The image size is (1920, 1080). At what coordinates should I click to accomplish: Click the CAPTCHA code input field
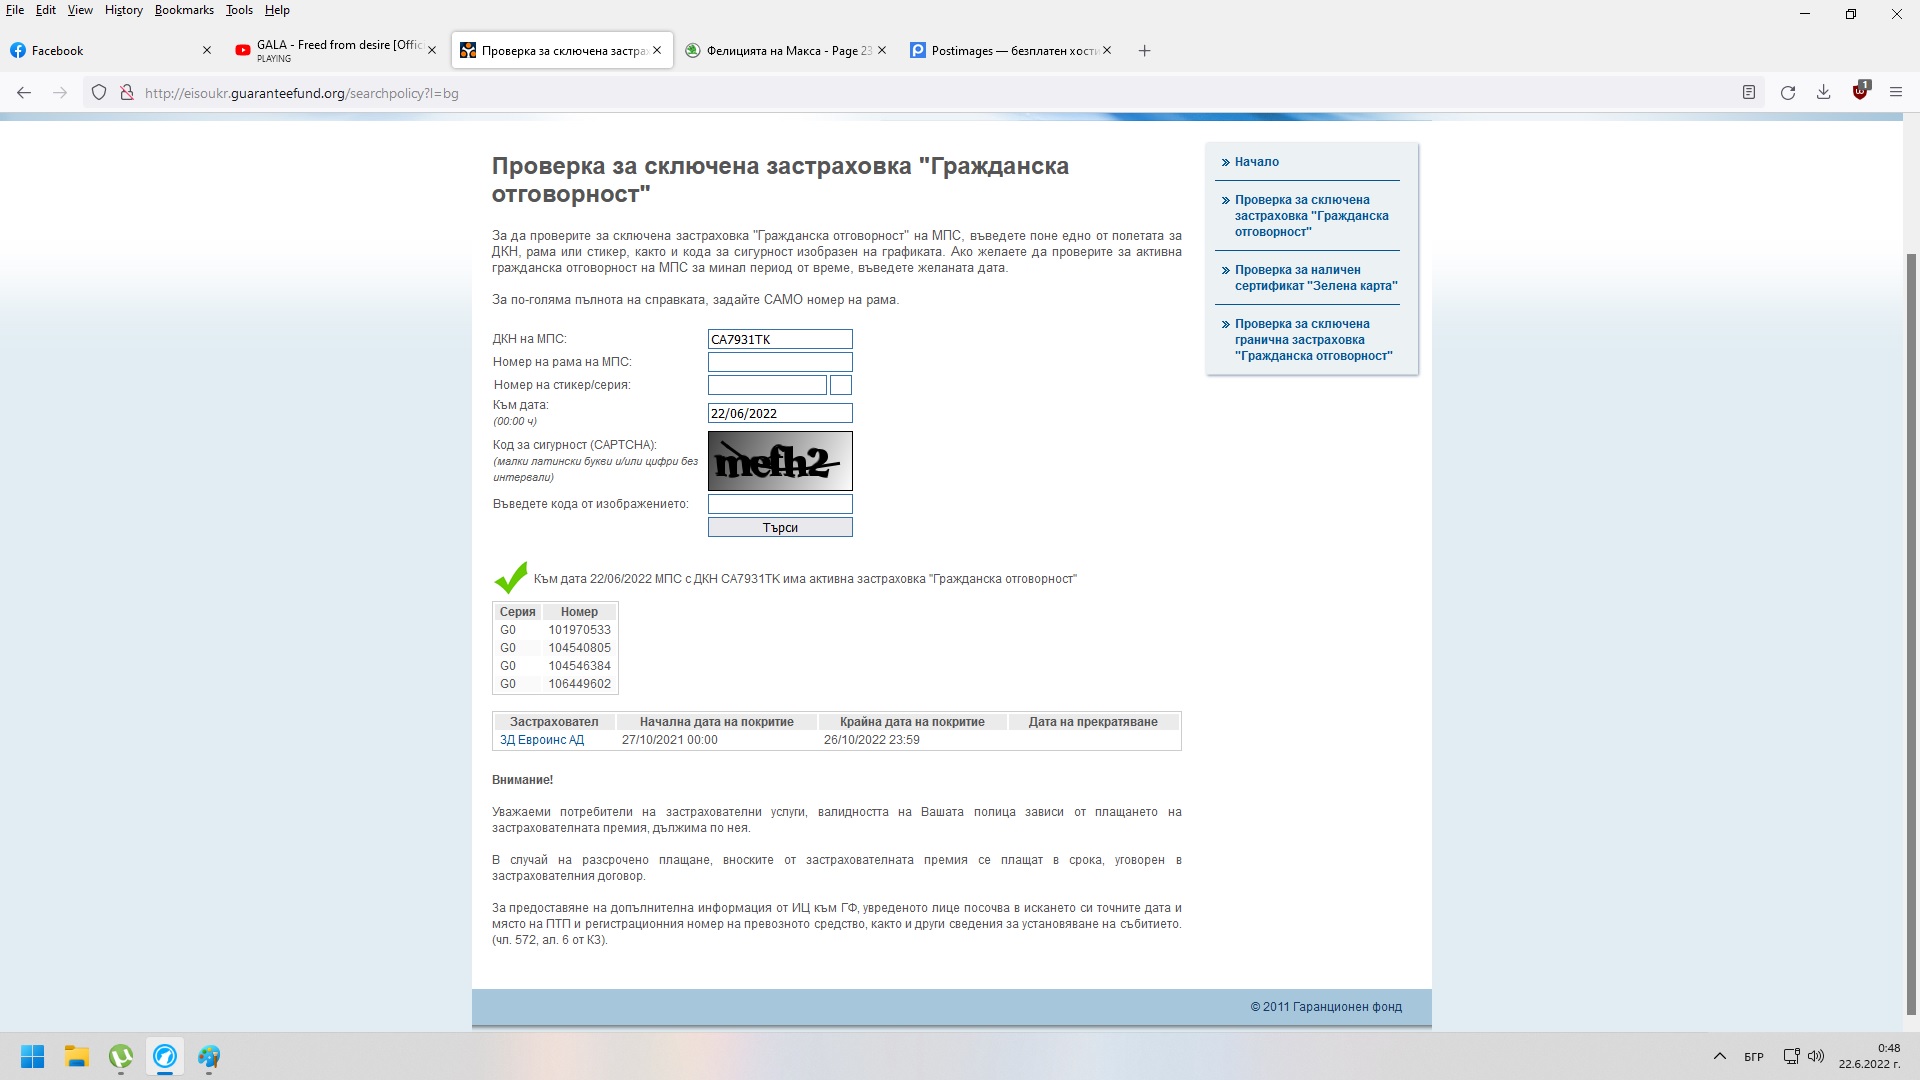point(780,504)
